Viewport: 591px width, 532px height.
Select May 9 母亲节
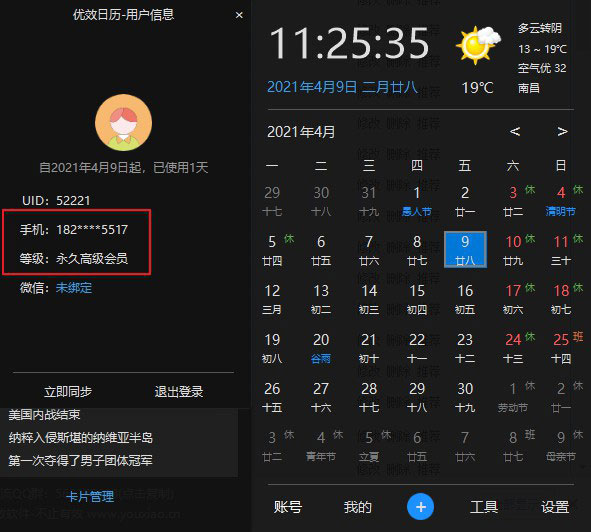coord(561,446)
